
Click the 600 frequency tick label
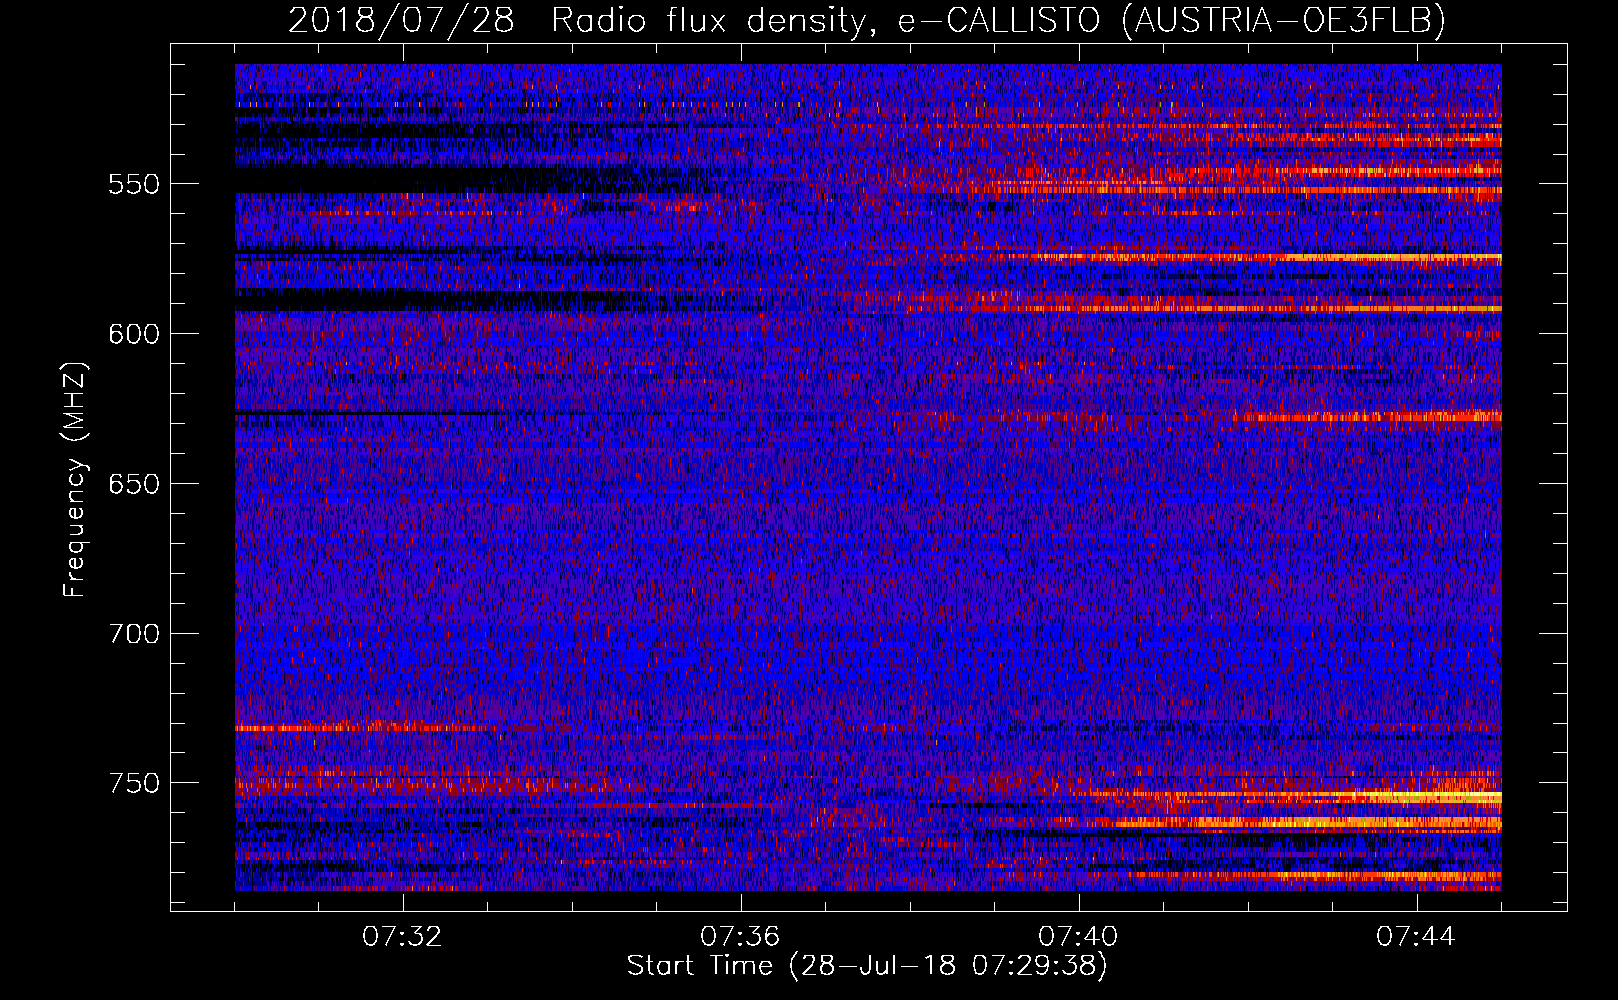[x=134, y=334]
